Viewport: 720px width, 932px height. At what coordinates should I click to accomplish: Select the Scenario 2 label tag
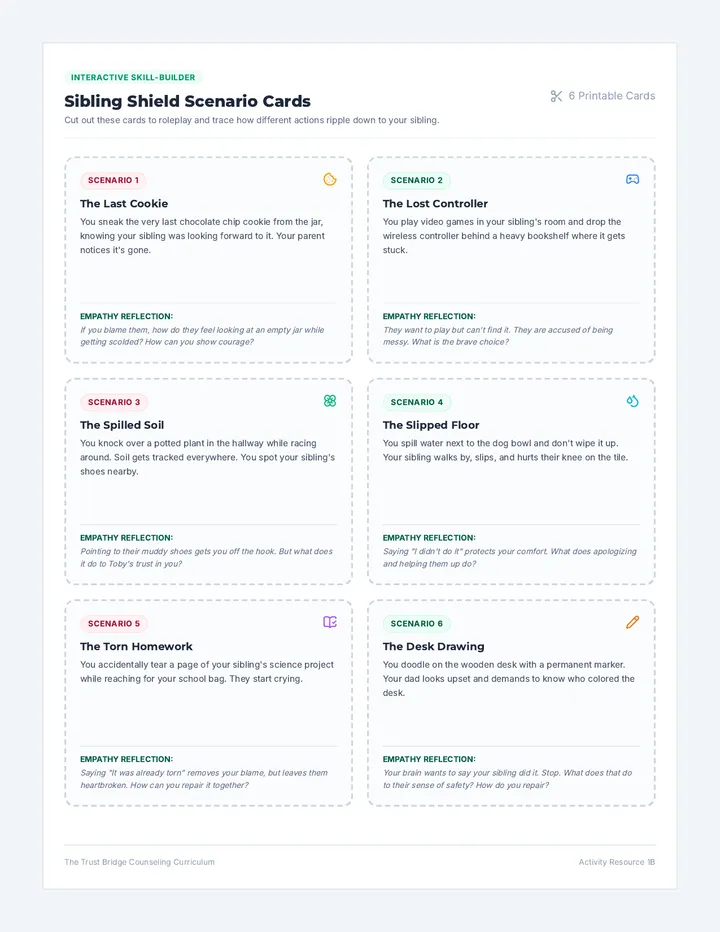[x=417, y=180]
